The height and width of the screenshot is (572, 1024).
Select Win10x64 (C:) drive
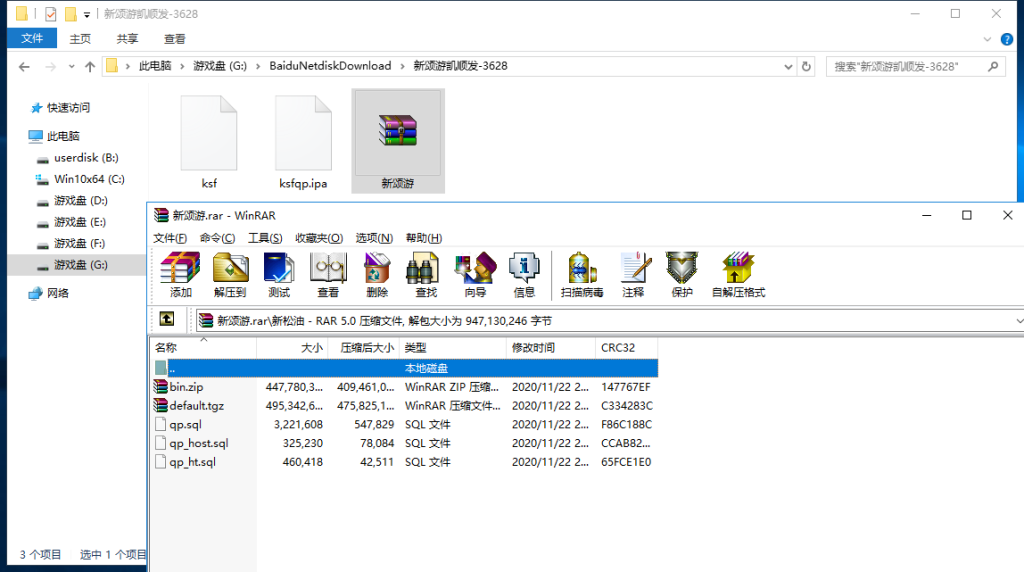pyautogui.click(x=89, y=179)
